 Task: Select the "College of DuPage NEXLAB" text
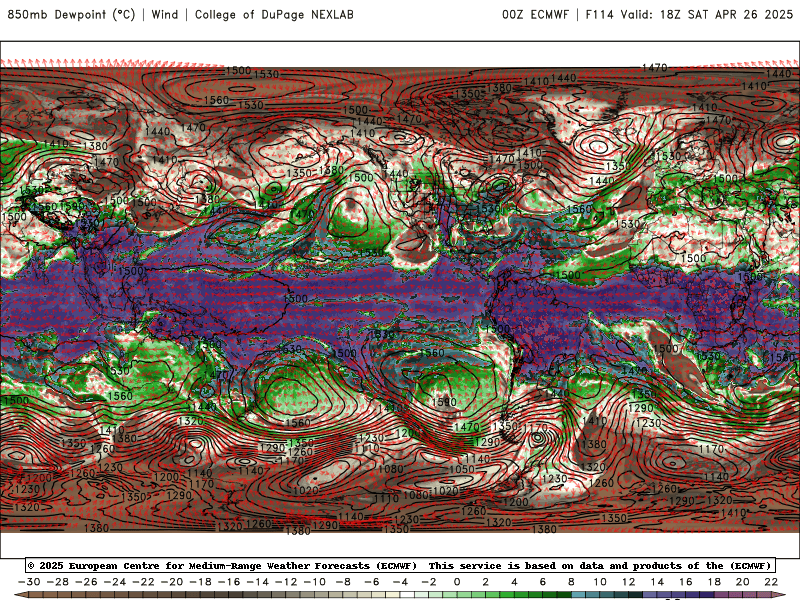click(x=274, y=14)
